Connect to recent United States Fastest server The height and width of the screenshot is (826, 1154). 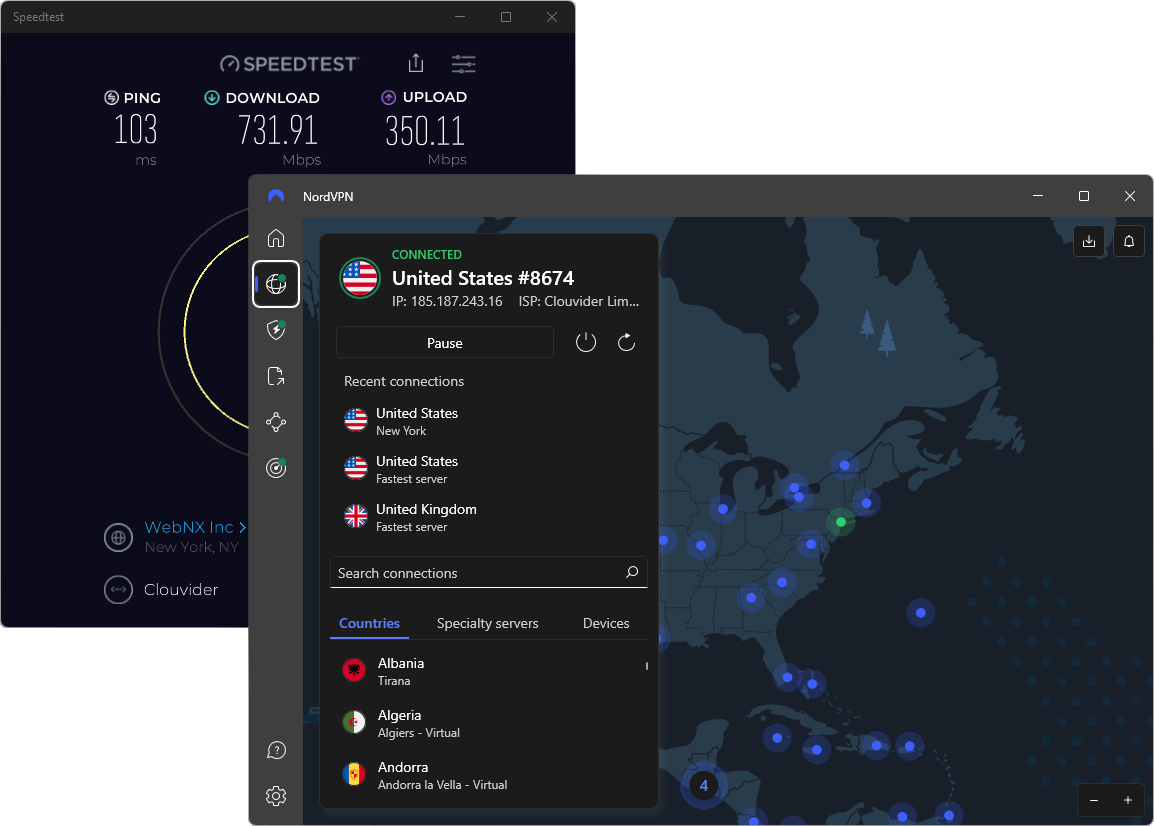(489, 469)
